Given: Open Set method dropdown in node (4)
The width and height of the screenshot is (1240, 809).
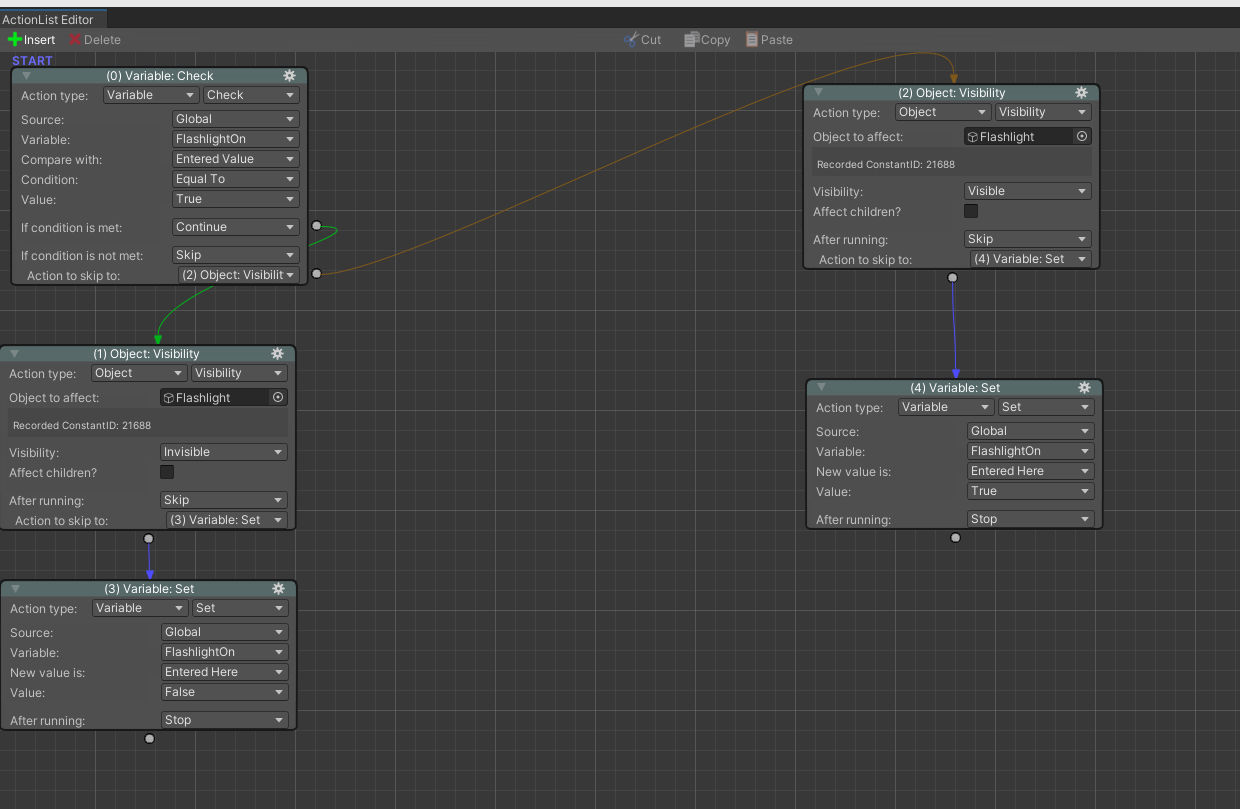Looking at the screenshot, I should (x=1046, y=407).
